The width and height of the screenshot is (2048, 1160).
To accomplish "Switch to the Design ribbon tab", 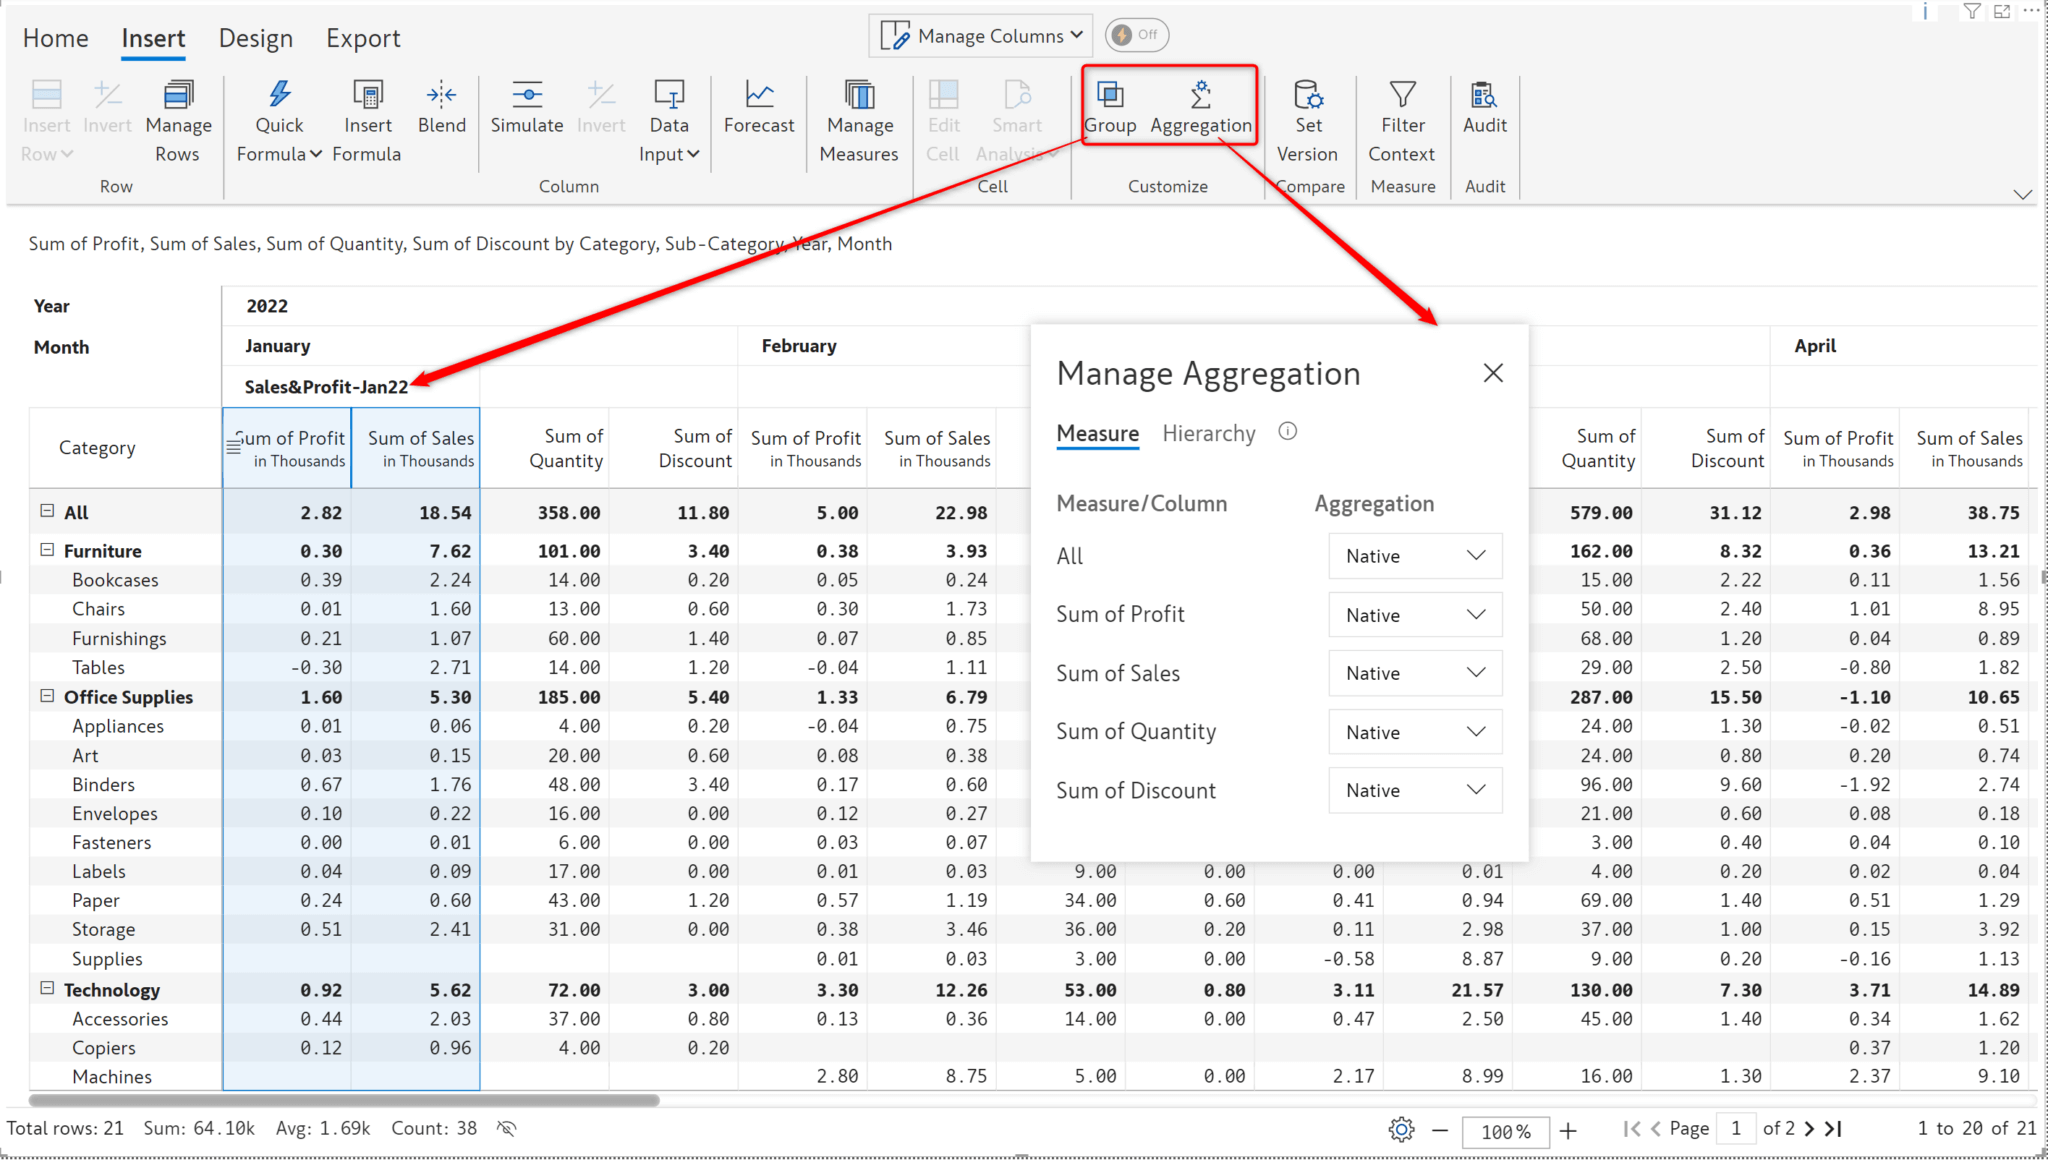I will [255, 38].
